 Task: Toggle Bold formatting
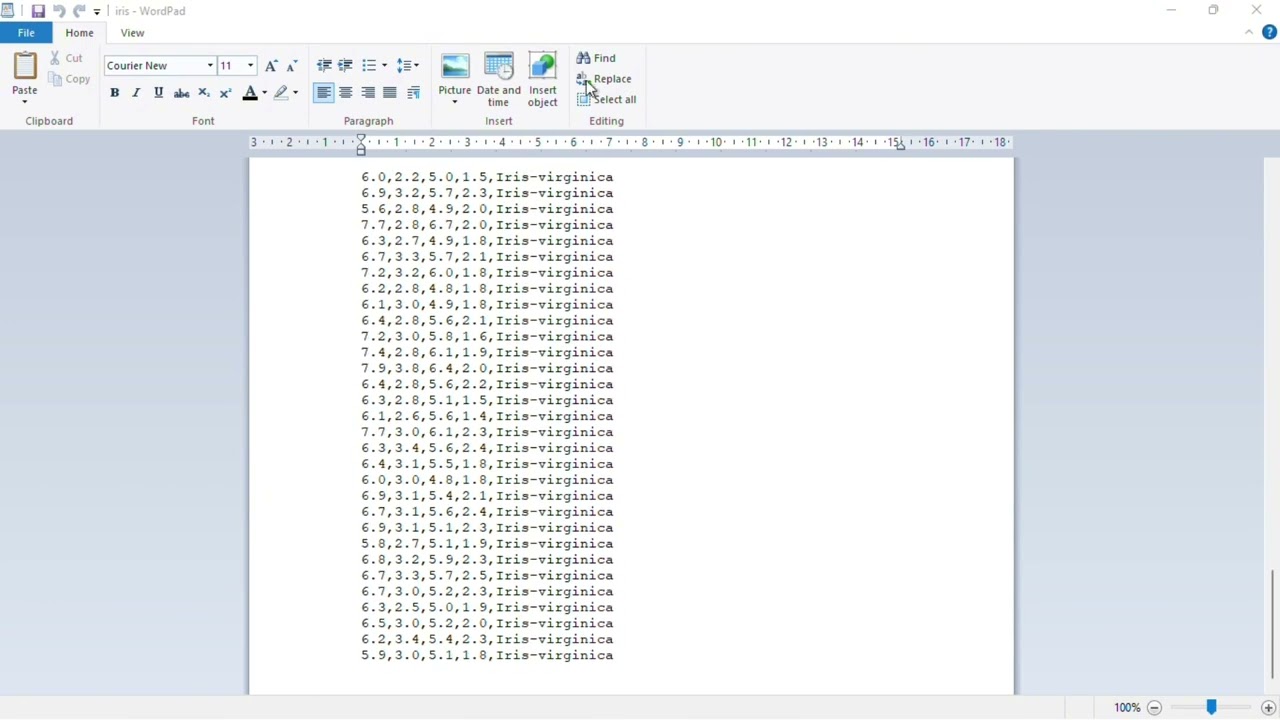pos(114,93)
